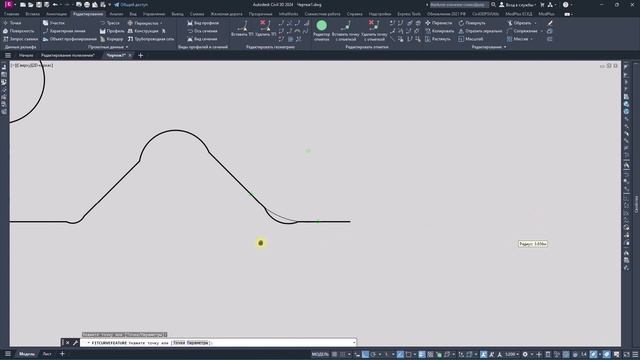Screen dimensions: 640x360
Task: Click the Вид профиля ribbon button
Action: tap(203, 23)
